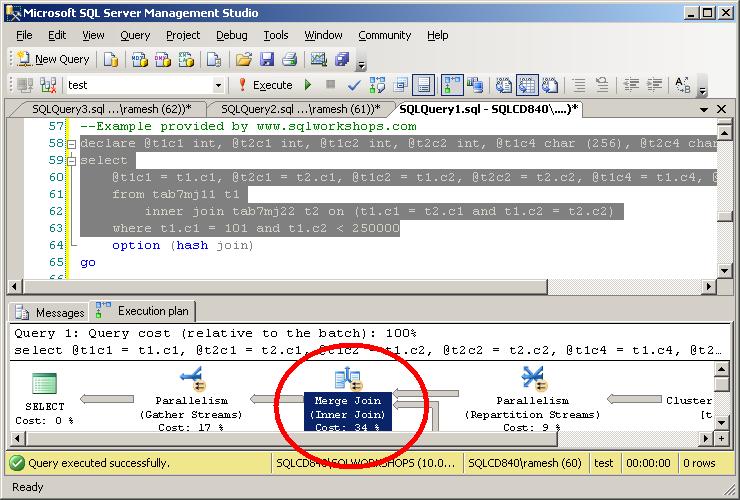Image resolution: width=740 pixels, height=500 pixels.
Task: Select the Parallelism Gather Streams operator
Action: [191, 399]
